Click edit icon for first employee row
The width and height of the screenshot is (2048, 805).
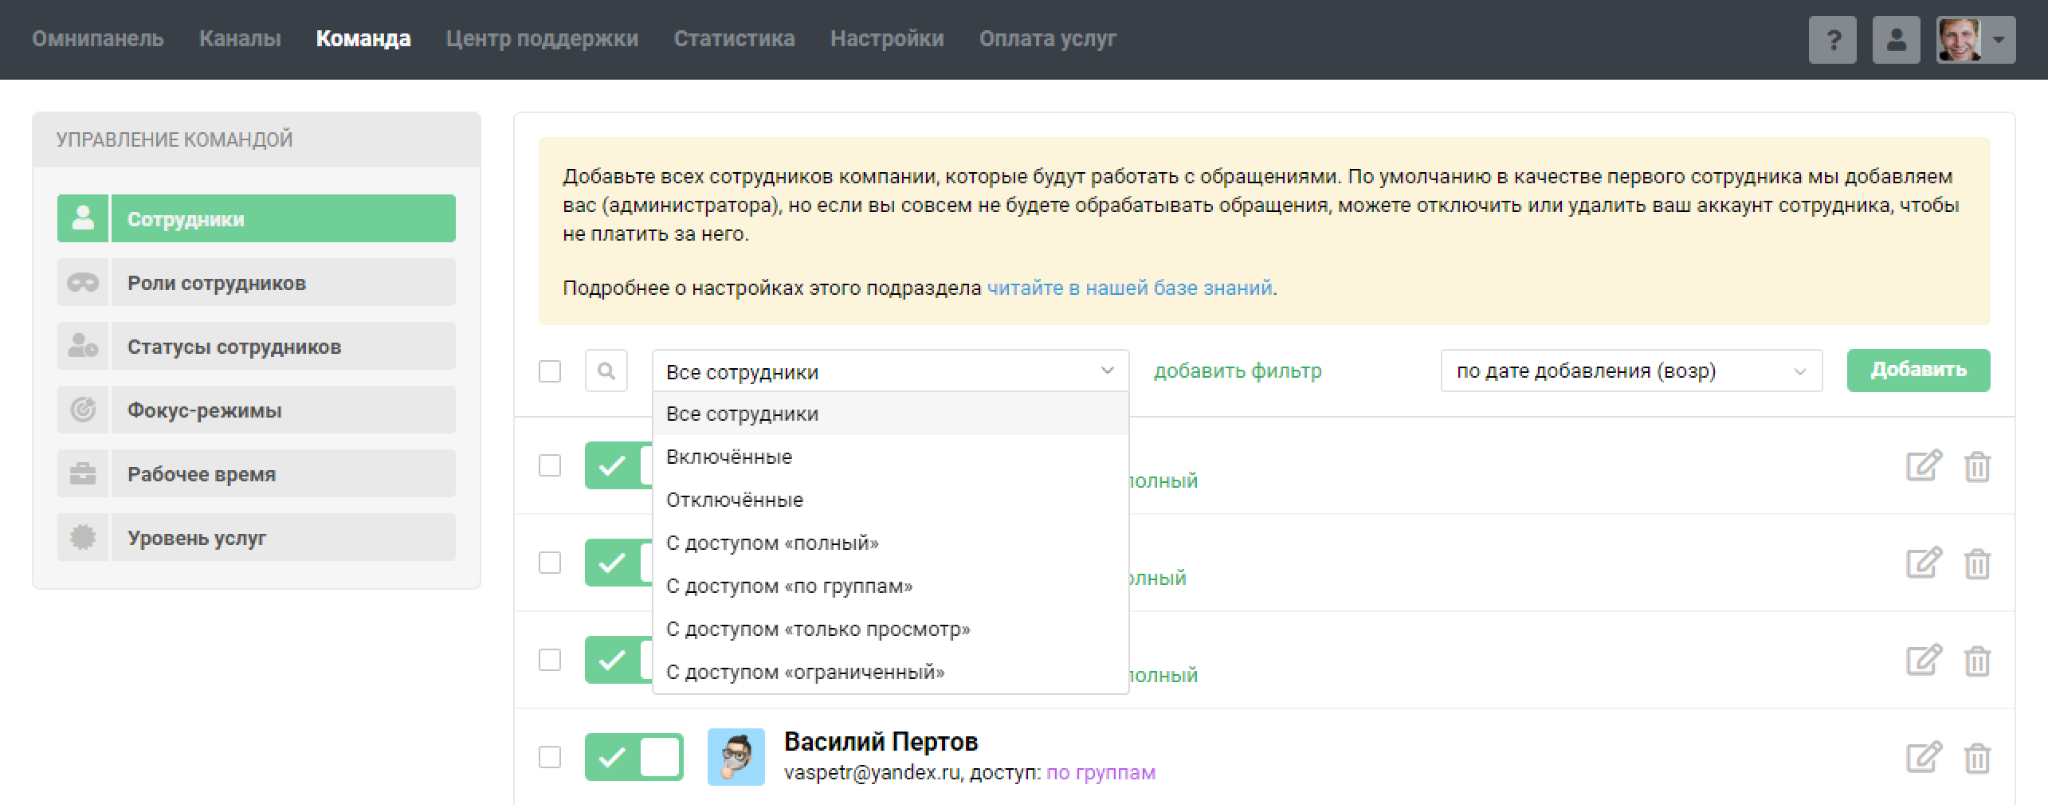coord(1923,466)
